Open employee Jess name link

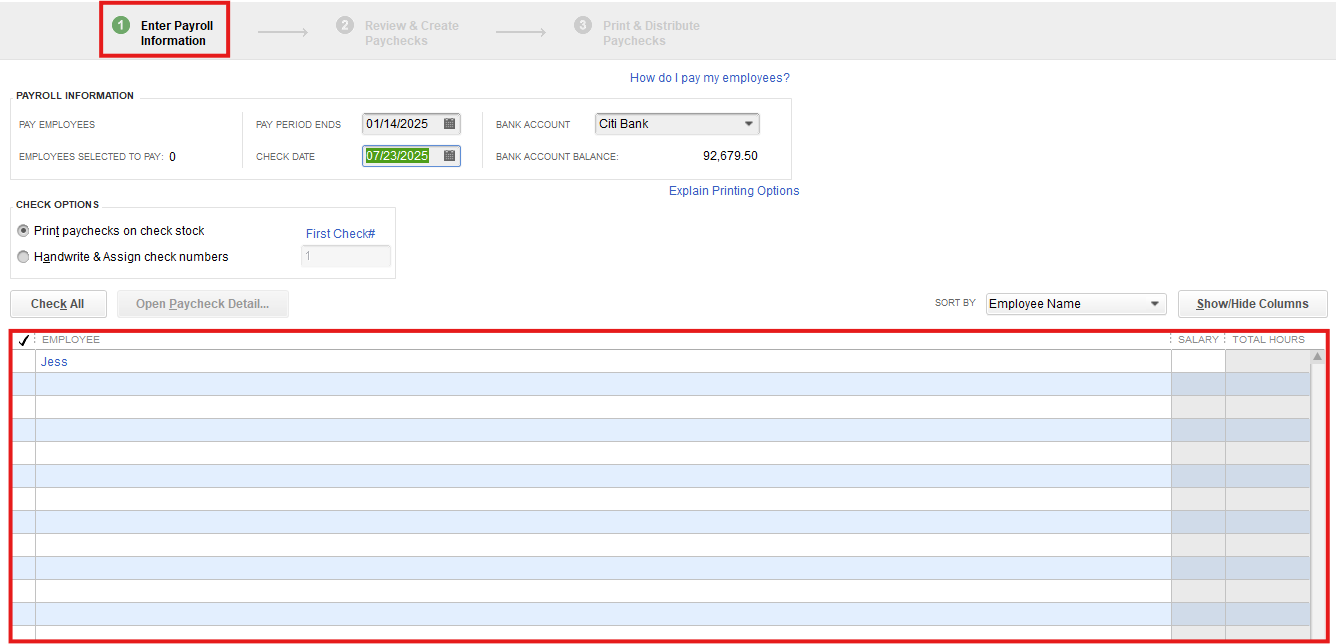(x=54, y=362)
